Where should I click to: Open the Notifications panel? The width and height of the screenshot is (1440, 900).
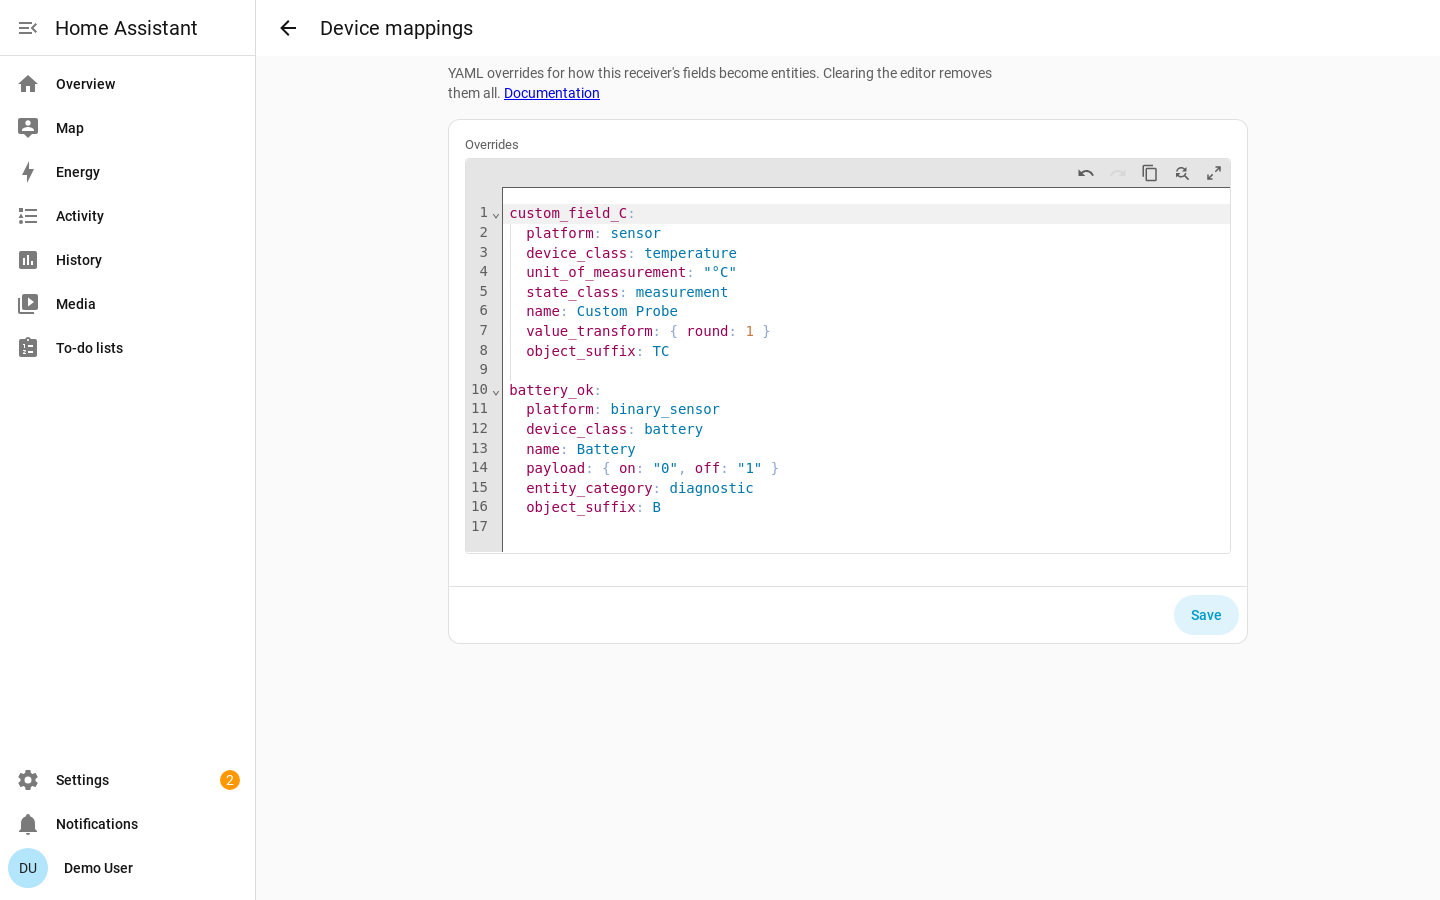point(128,824)
